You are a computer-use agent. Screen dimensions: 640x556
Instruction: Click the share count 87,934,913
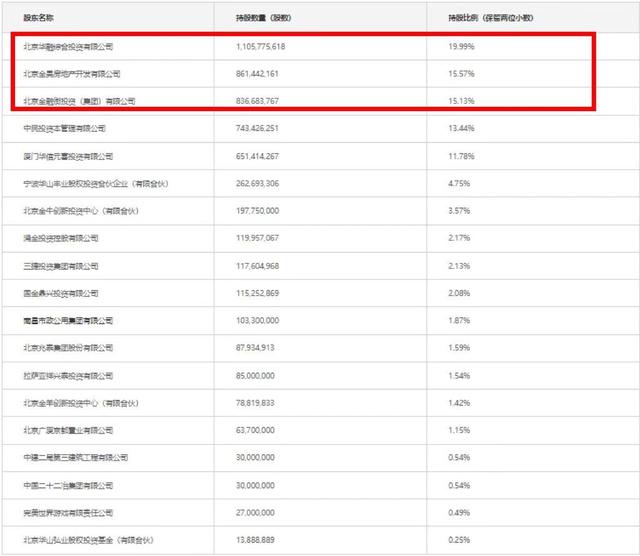[x=255, y=348]
